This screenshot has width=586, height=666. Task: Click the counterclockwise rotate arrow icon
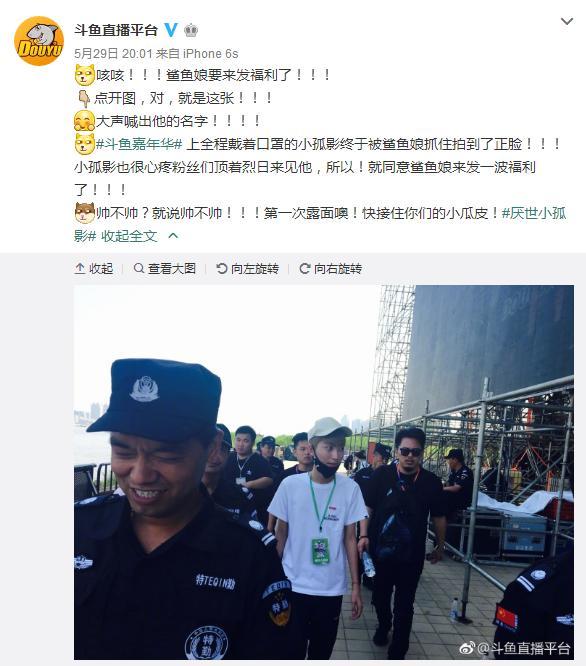(x=222, y=268)
